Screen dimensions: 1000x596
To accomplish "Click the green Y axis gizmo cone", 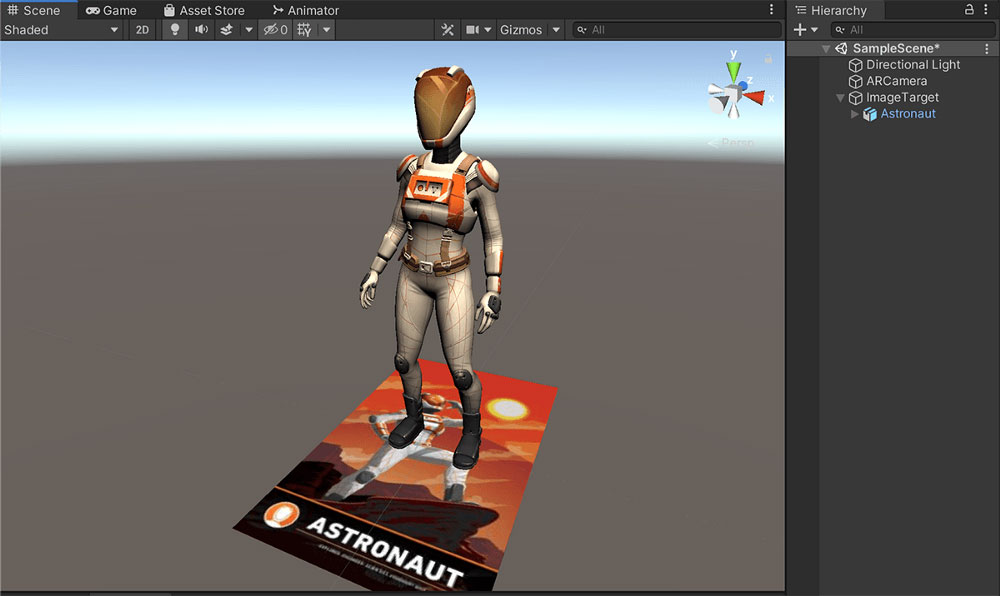I will click(x=733, y=71).
